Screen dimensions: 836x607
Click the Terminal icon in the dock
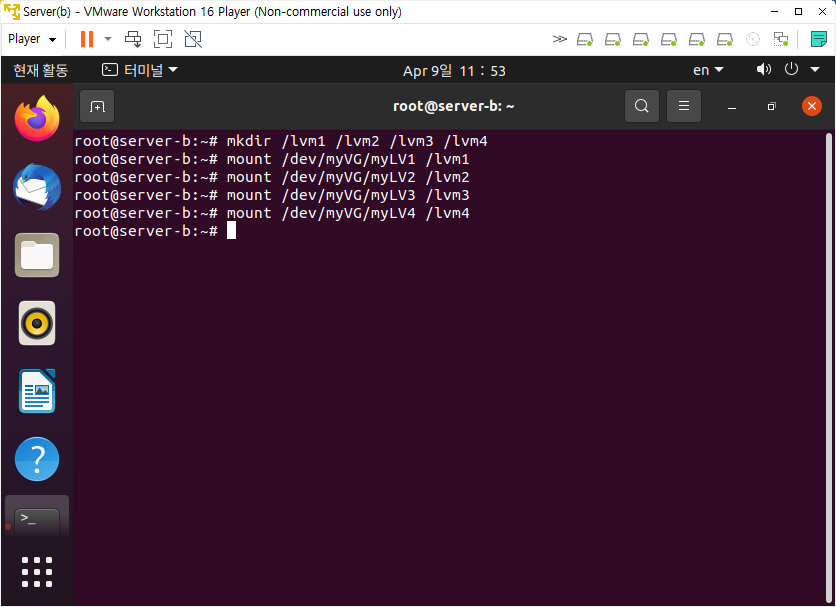coord(37,520)
